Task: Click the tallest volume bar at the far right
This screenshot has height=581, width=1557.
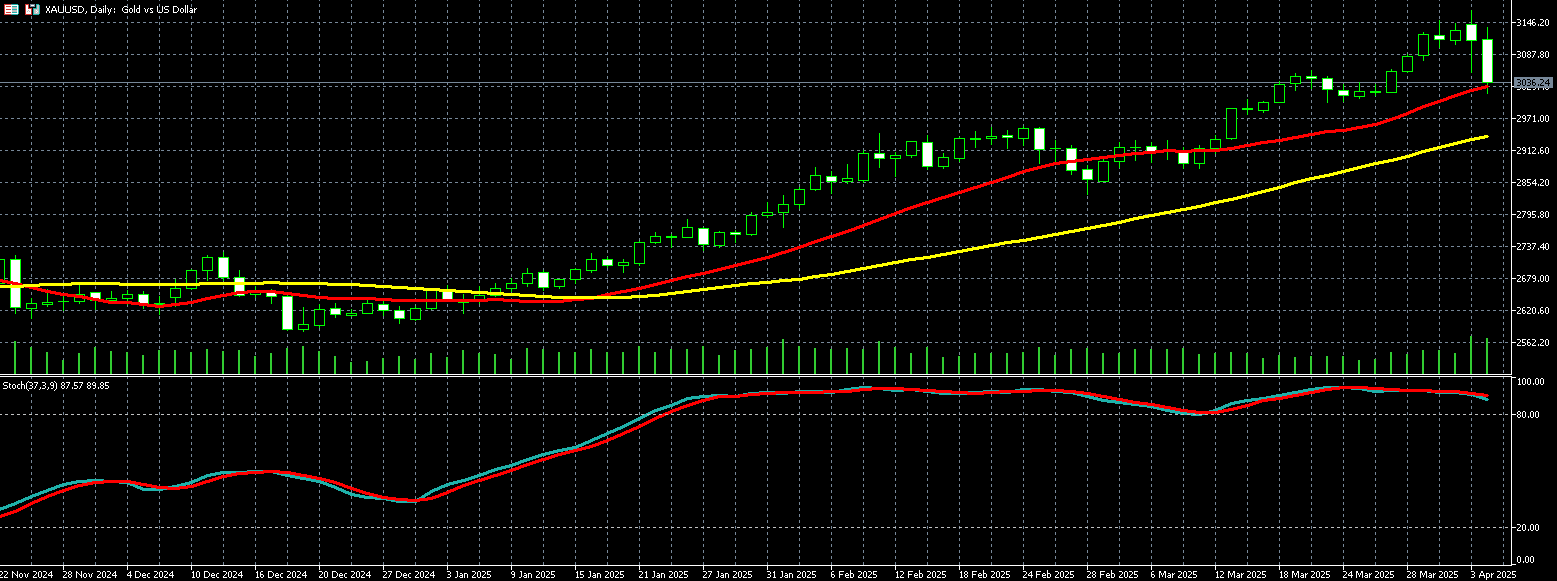Action: click(x=1487, y=356)
